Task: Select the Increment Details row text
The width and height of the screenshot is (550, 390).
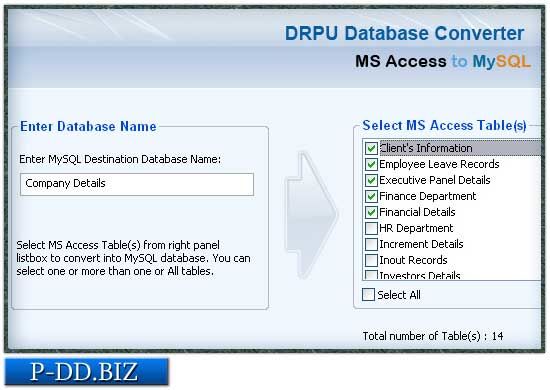Action: coord(421,244)
